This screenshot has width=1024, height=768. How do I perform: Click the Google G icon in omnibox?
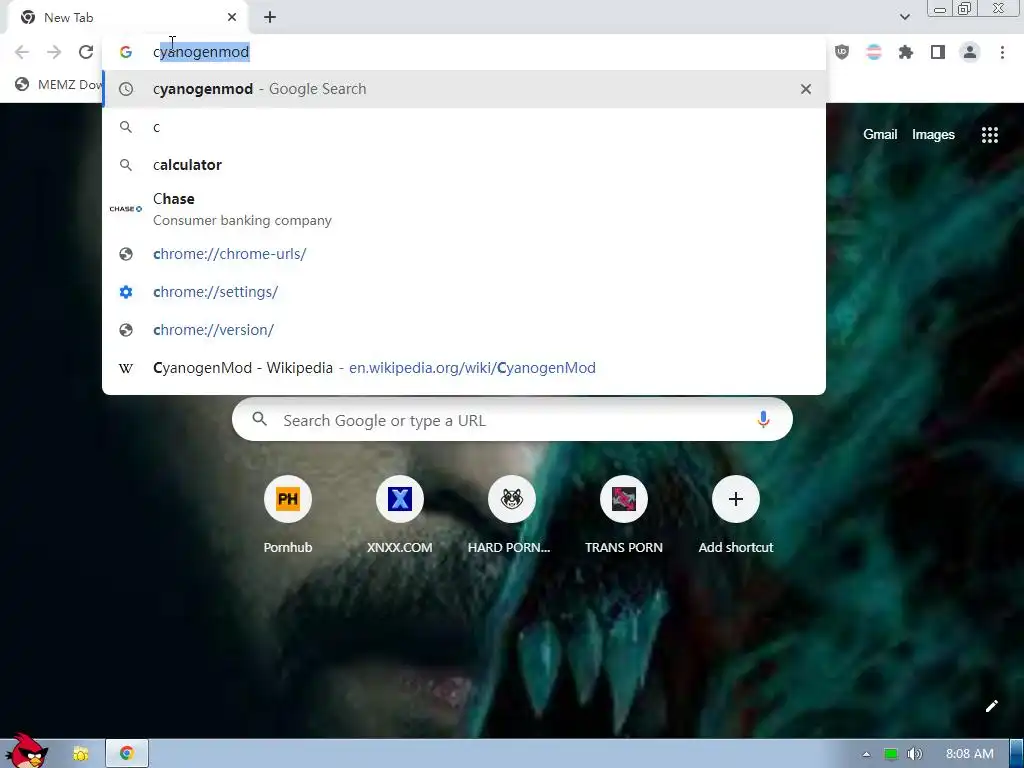(x=126, y=52)
